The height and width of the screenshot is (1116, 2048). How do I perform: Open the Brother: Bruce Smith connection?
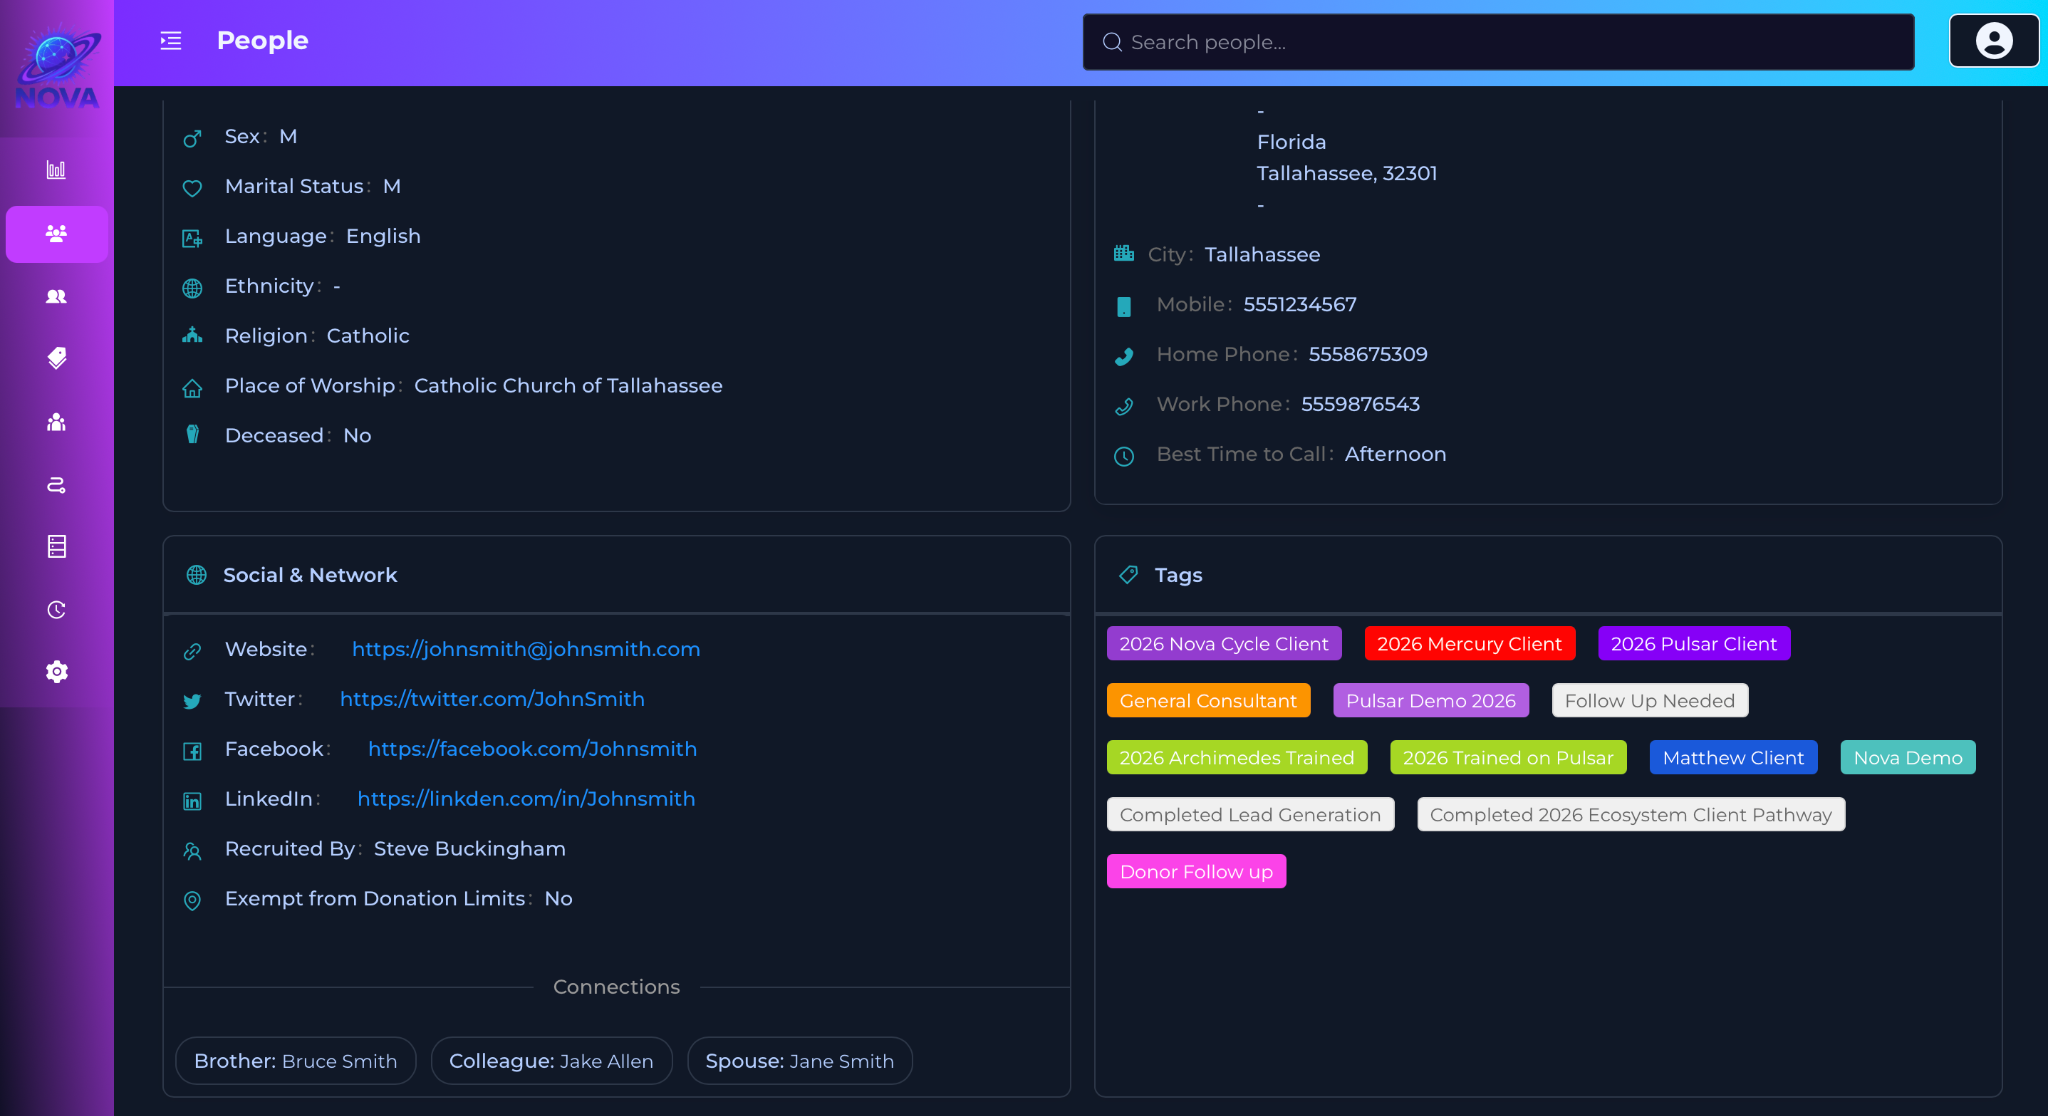[295, 1061]
